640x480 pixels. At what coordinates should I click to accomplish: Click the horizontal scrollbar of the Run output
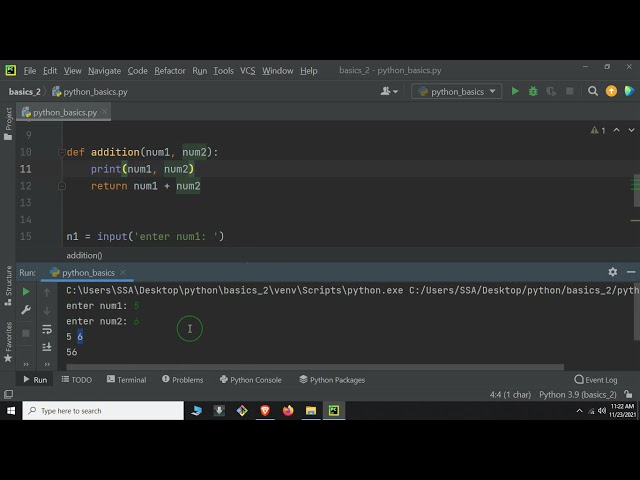coord(313,367)
